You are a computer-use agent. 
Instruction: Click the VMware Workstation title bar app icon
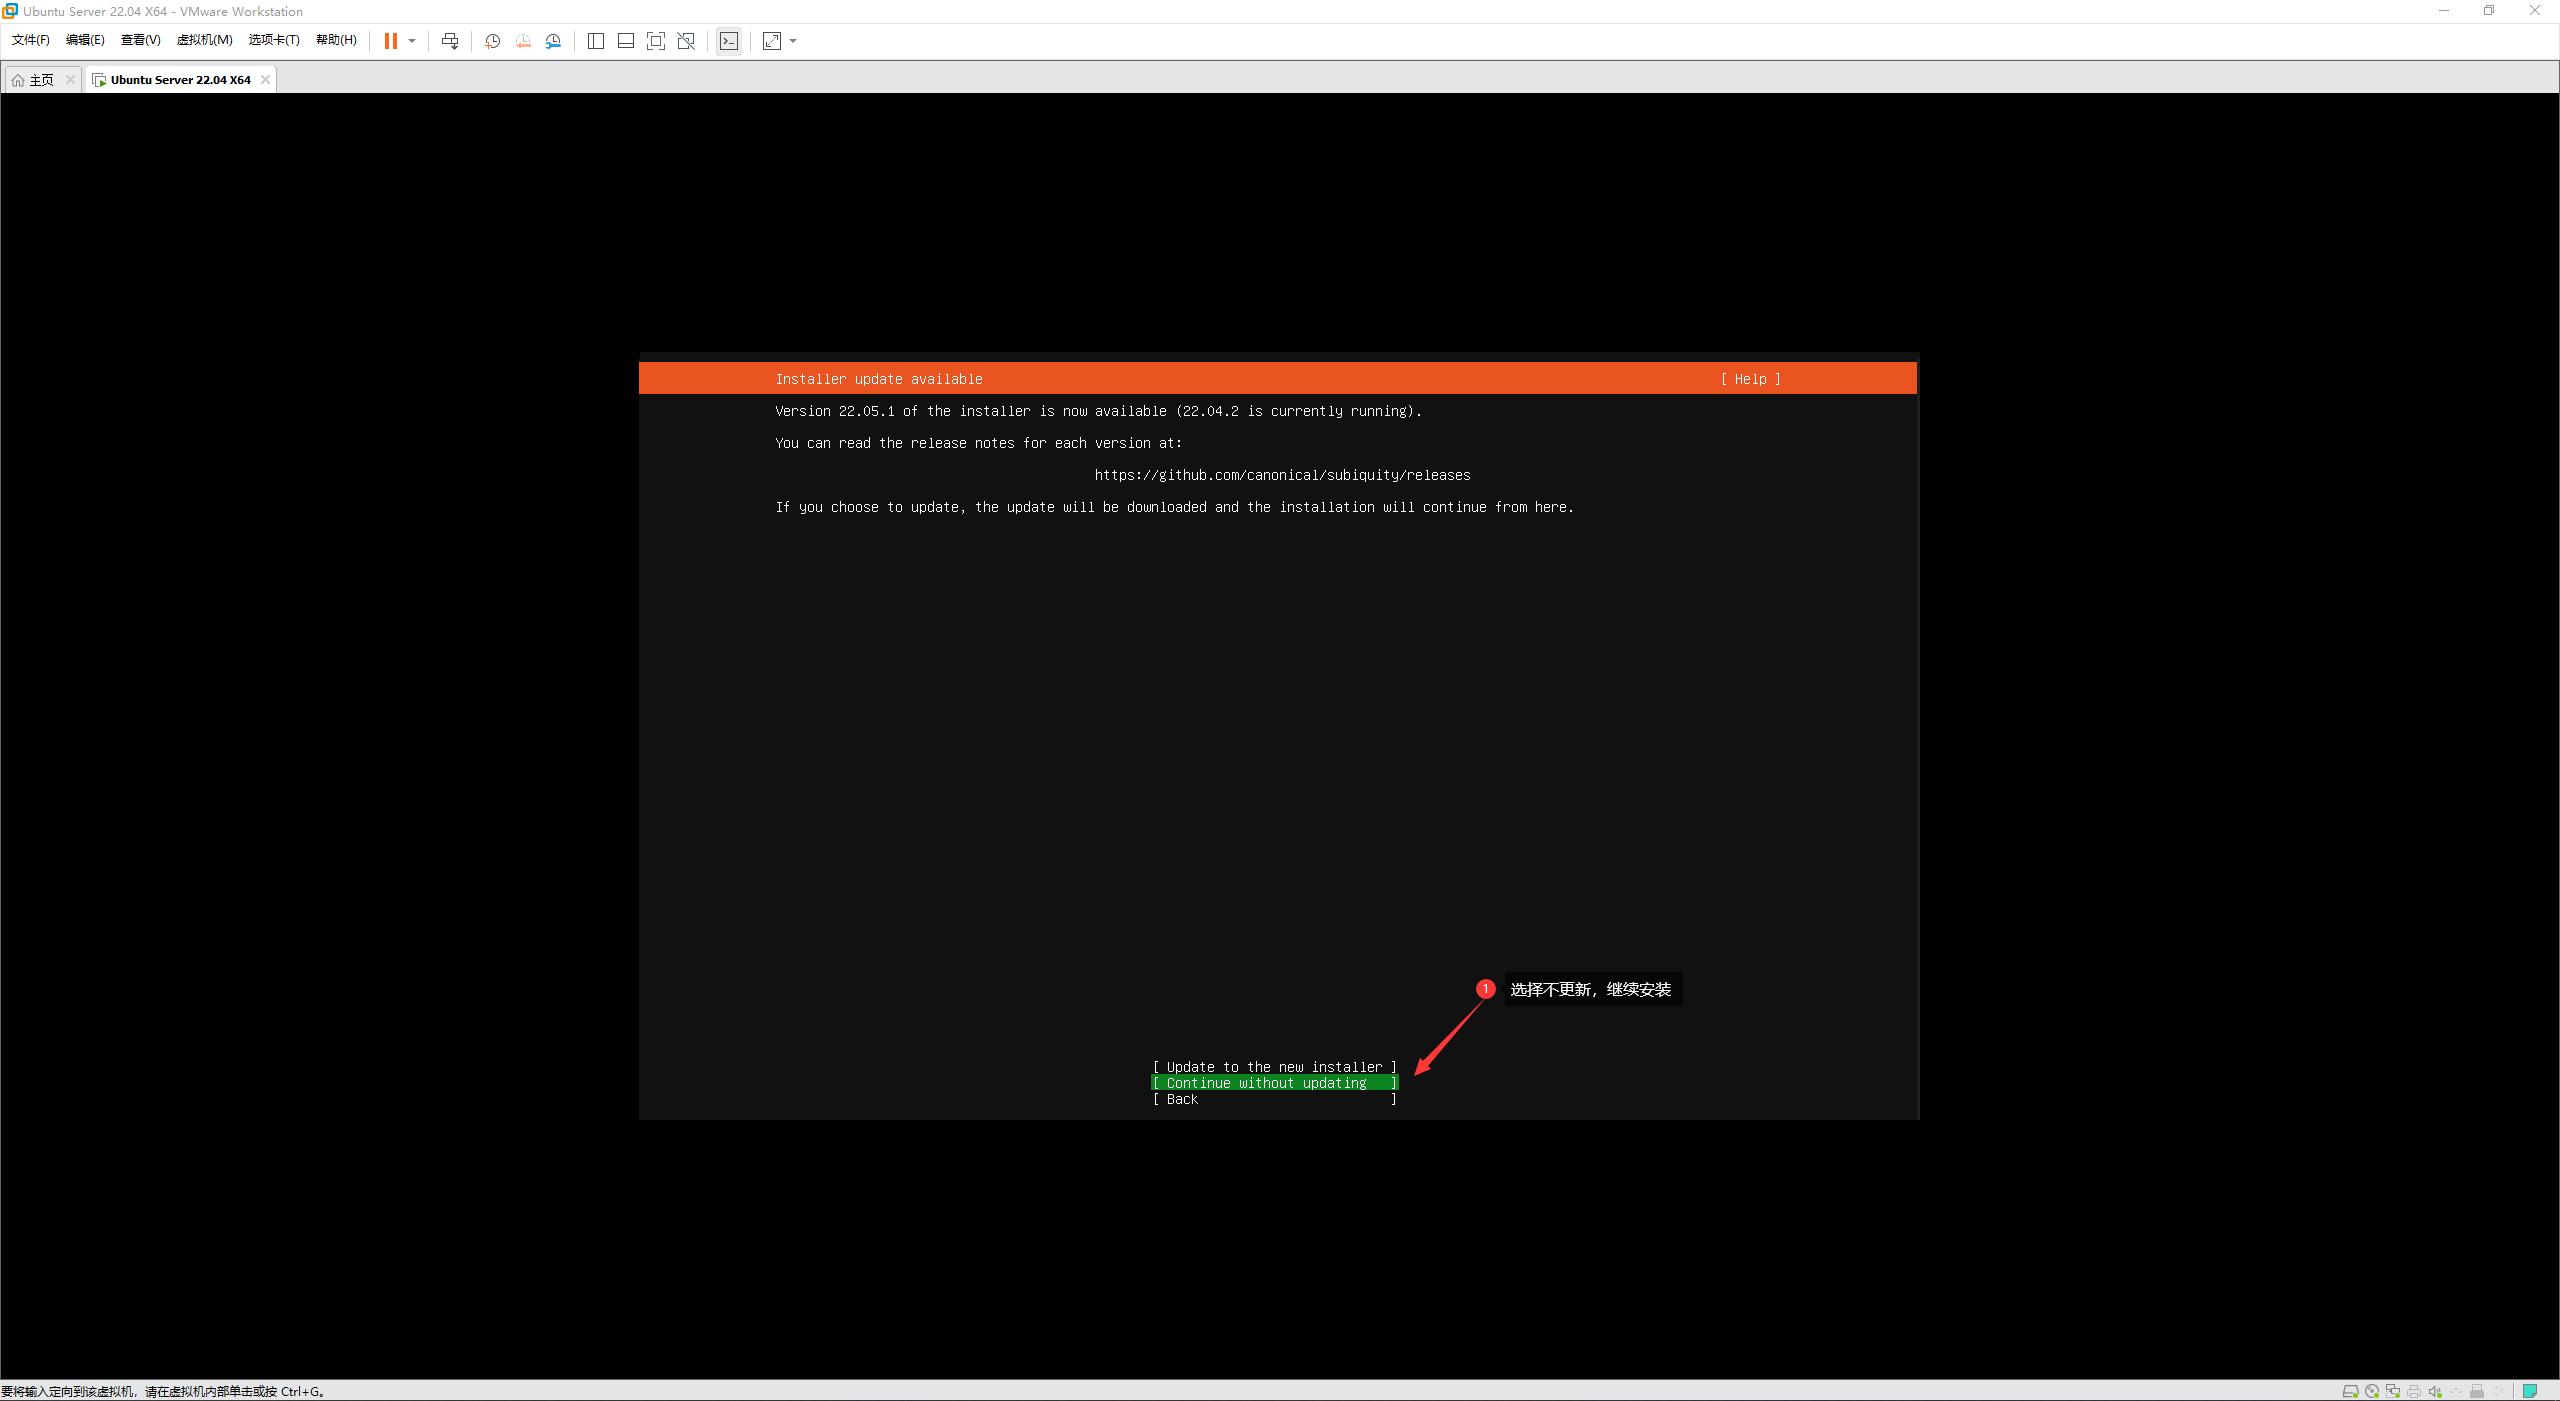tap(10, 11)
